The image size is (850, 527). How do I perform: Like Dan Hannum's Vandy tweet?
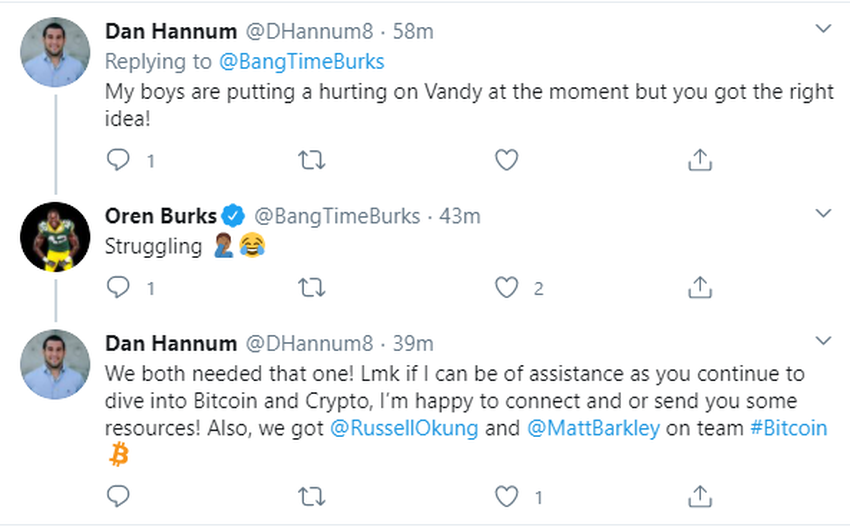(x=507, y=160)
